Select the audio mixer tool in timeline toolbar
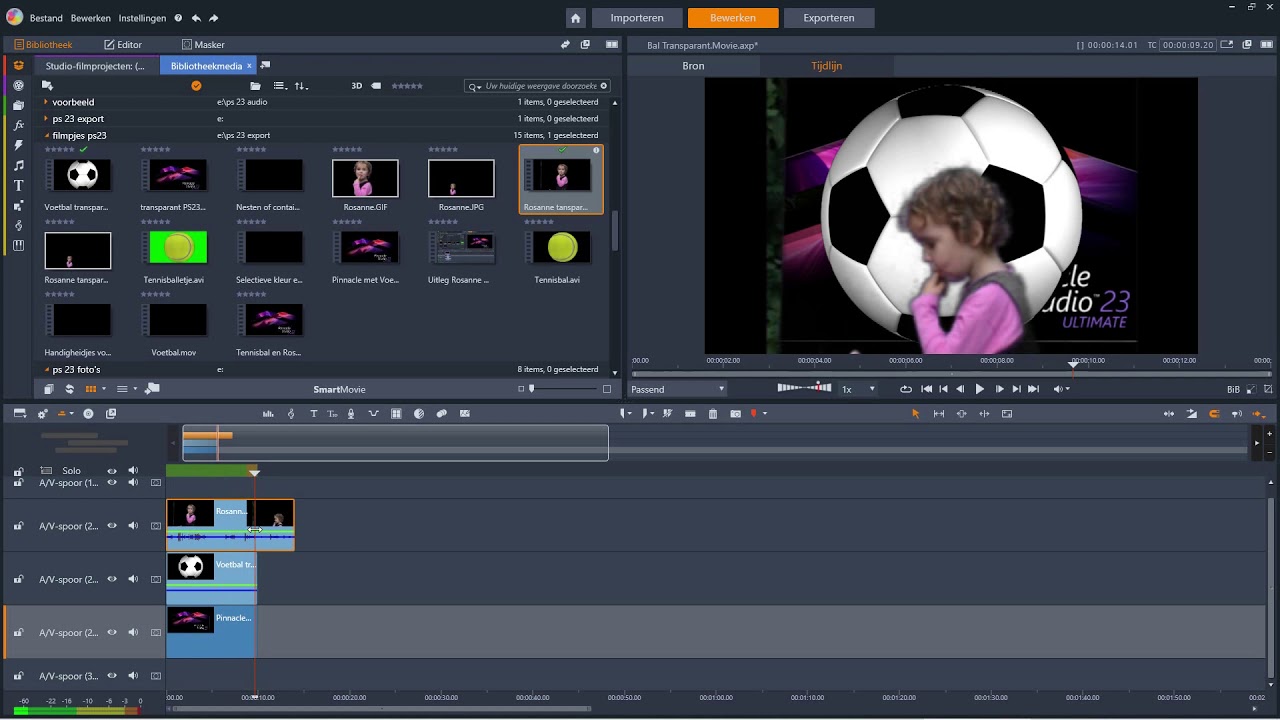 [x=268, y=414]
